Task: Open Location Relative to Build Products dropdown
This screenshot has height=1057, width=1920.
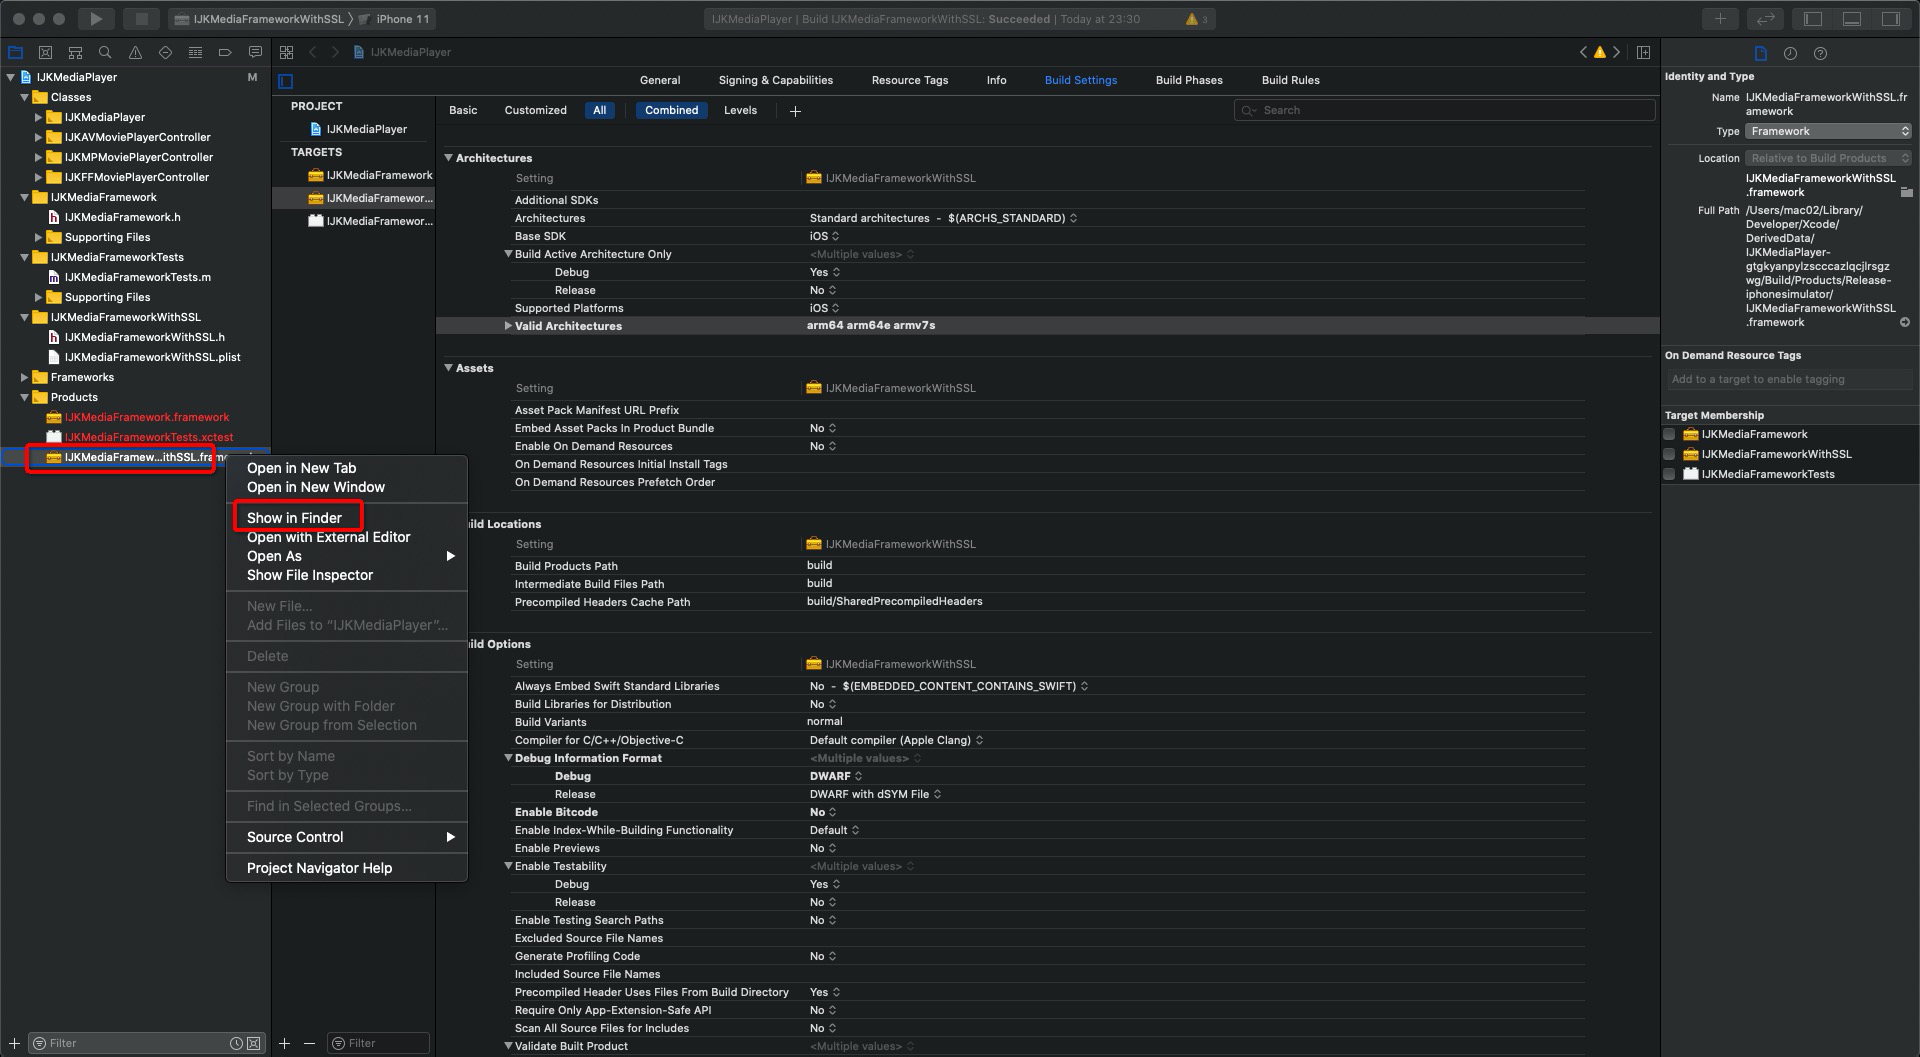Action: [x=1828, y=158]
